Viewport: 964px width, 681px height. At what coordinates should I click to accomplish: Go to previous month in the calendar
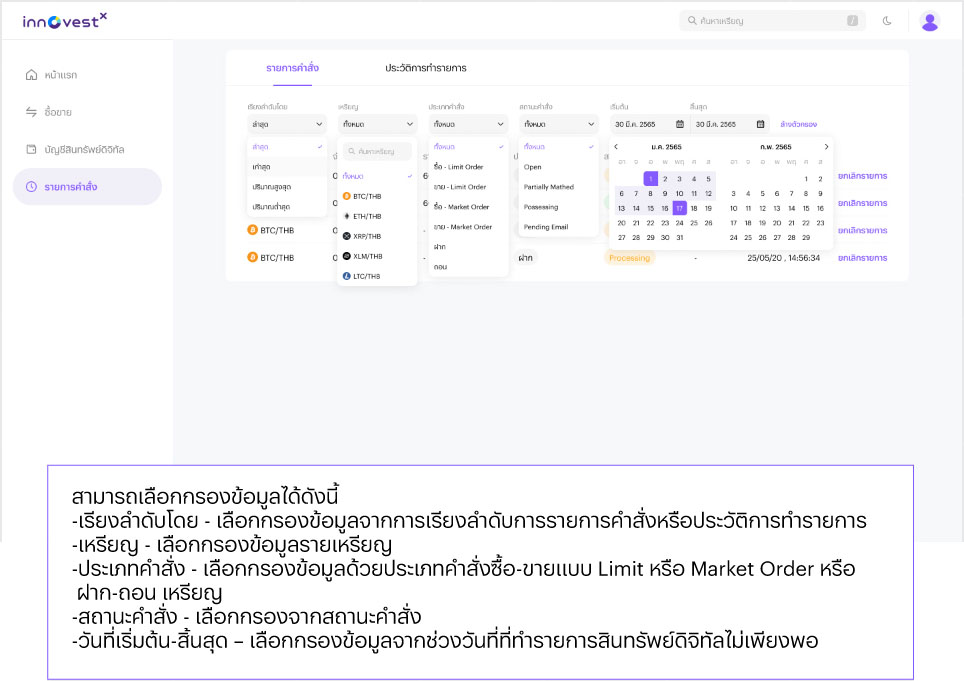pyautogui.click(x=616, y=147)
